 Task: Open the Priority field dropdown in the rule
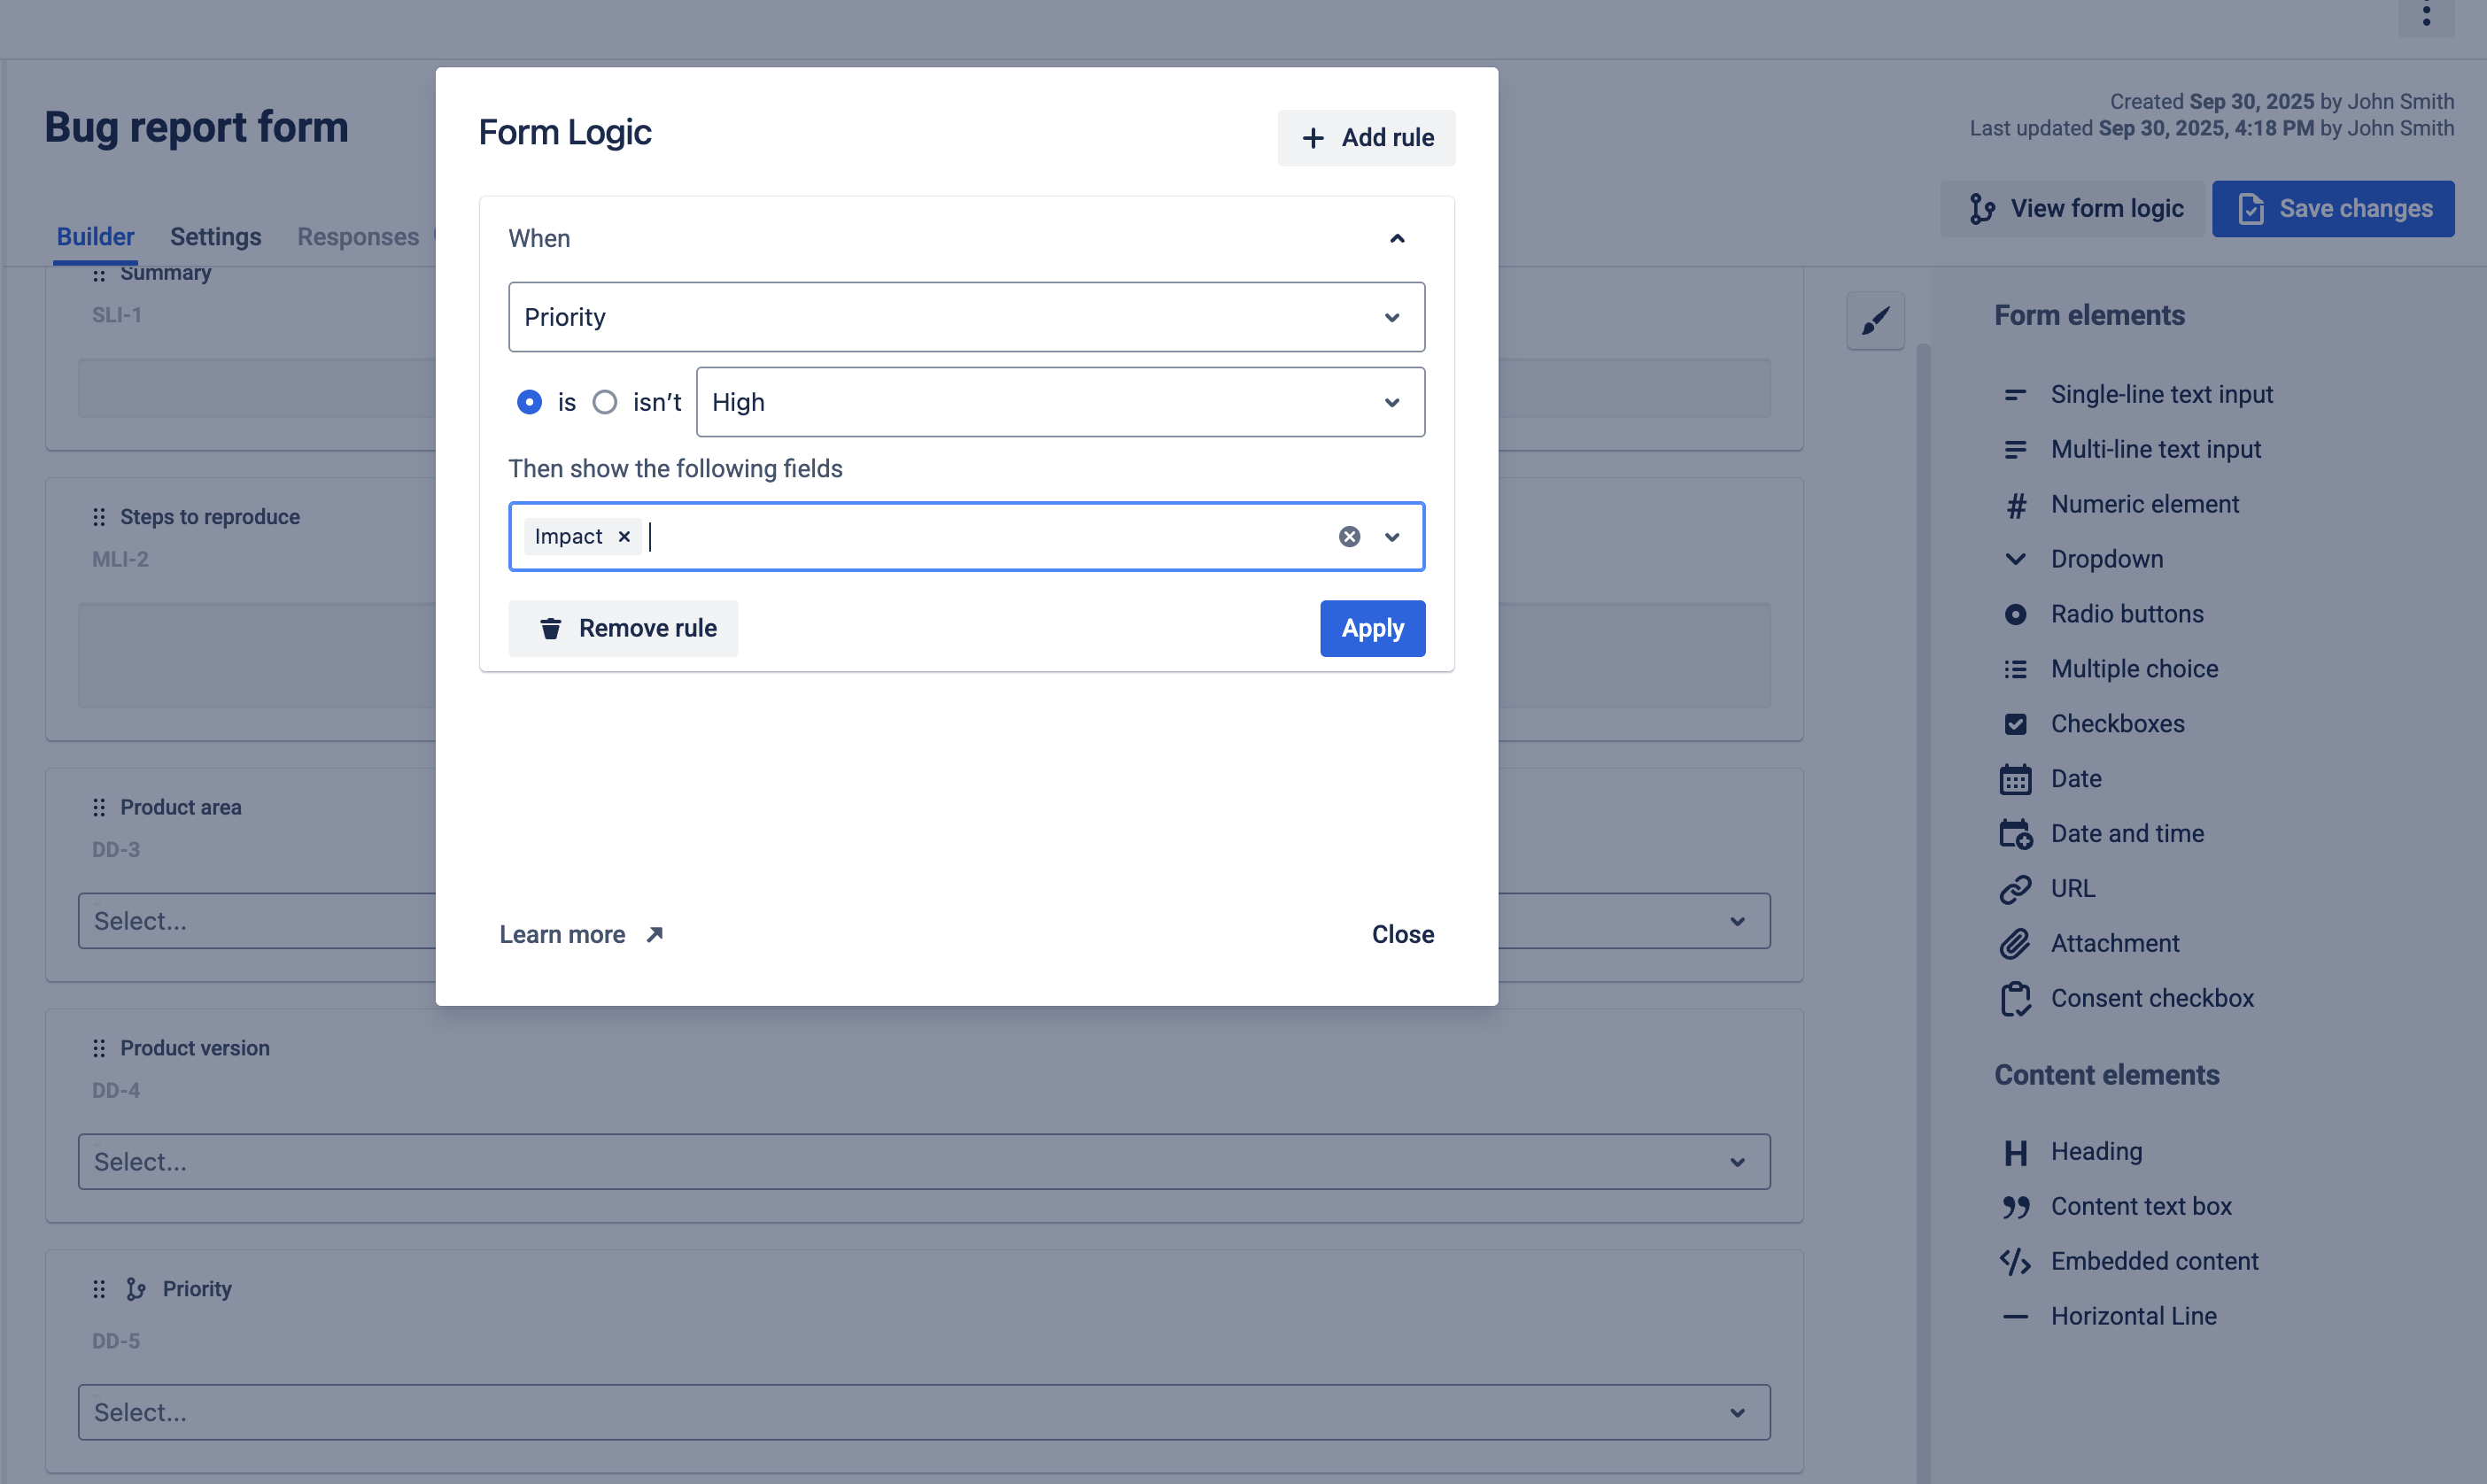[x=966, y=317]
